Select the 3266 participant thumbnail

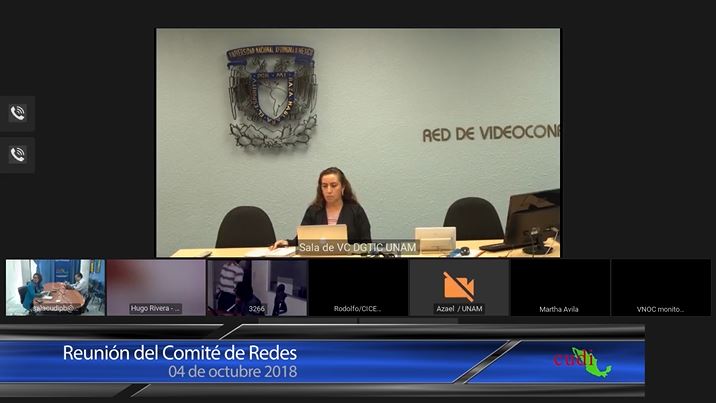tap(257, 288)
